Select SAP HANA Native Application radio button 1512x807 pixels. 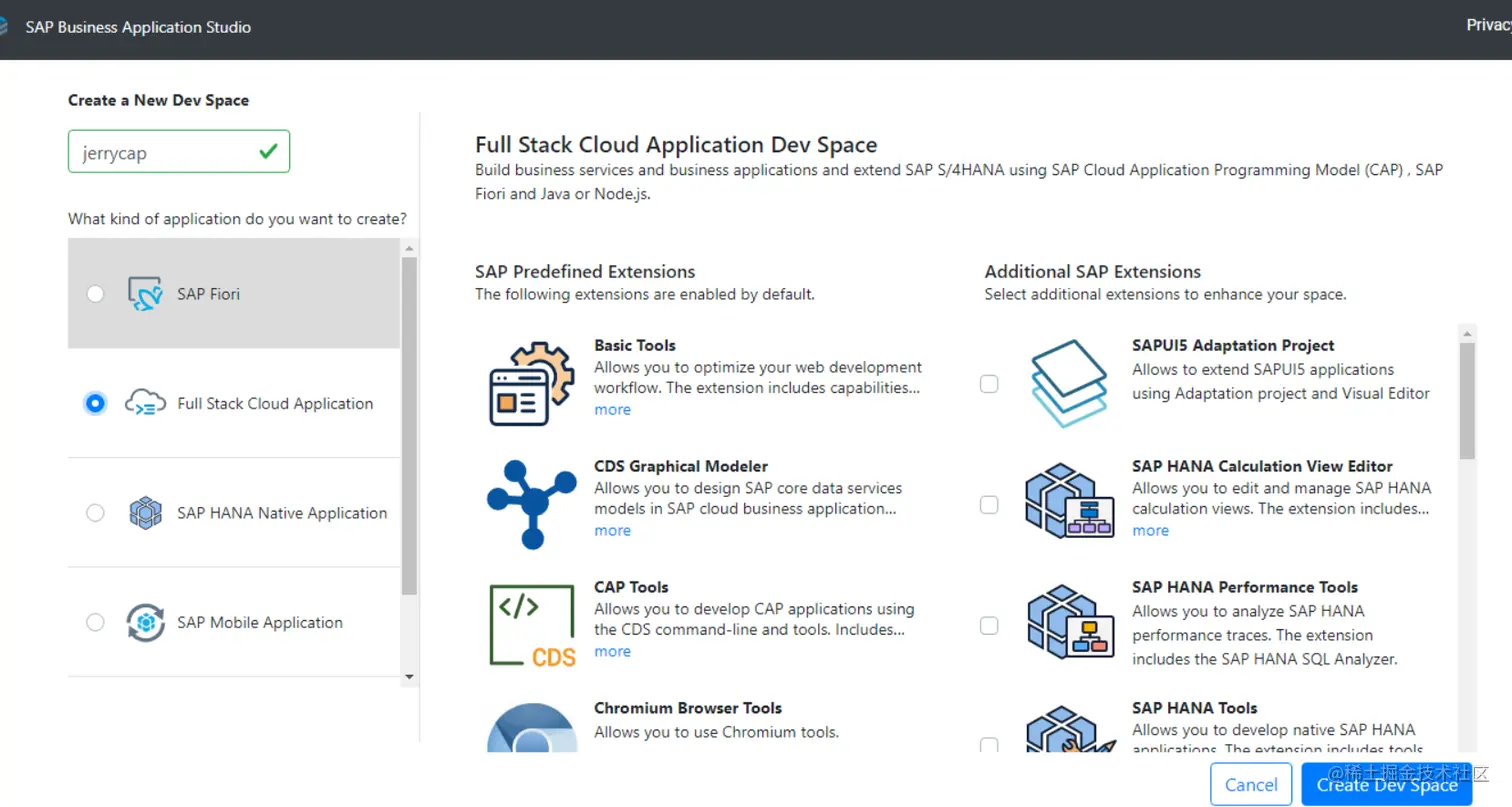pyautogui.click(x=95, y=513)
